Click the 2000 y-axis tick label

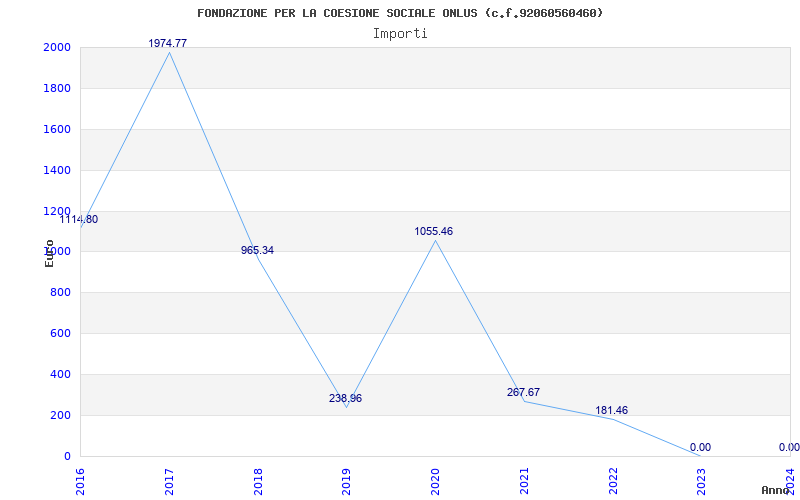click(x=57, y=47)
